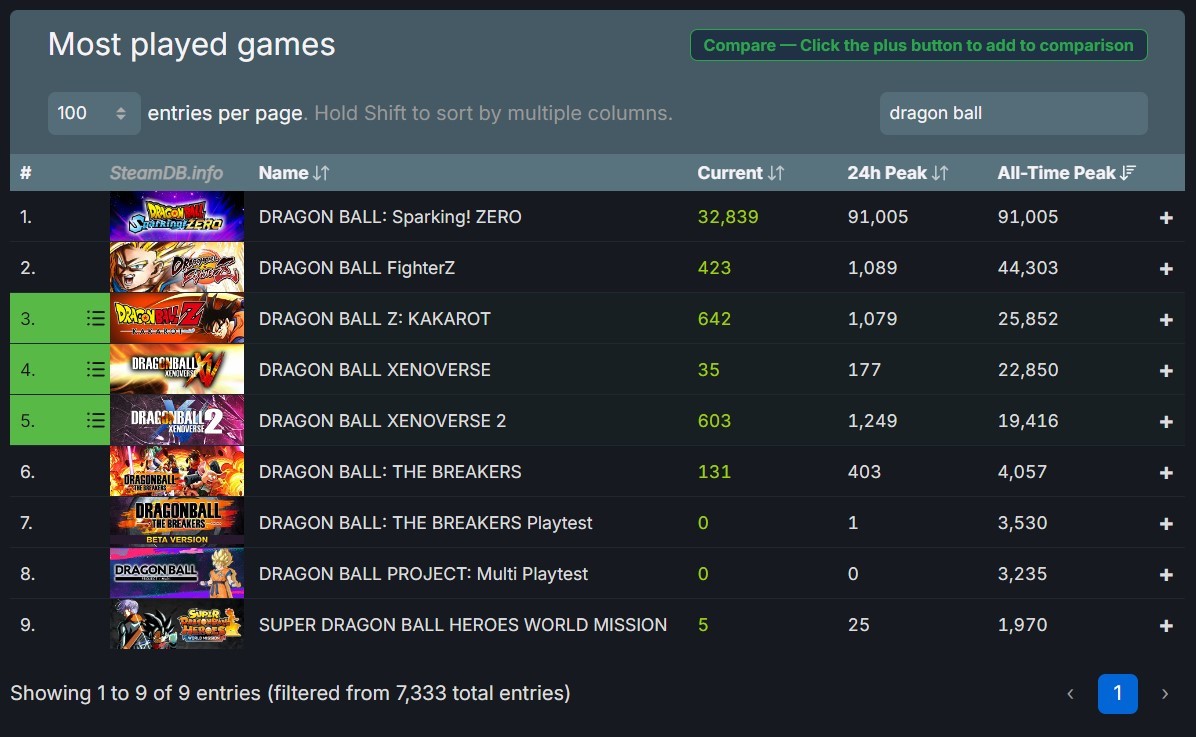
Task: Click SteamDB.info column header text
Action: [166, 173]
